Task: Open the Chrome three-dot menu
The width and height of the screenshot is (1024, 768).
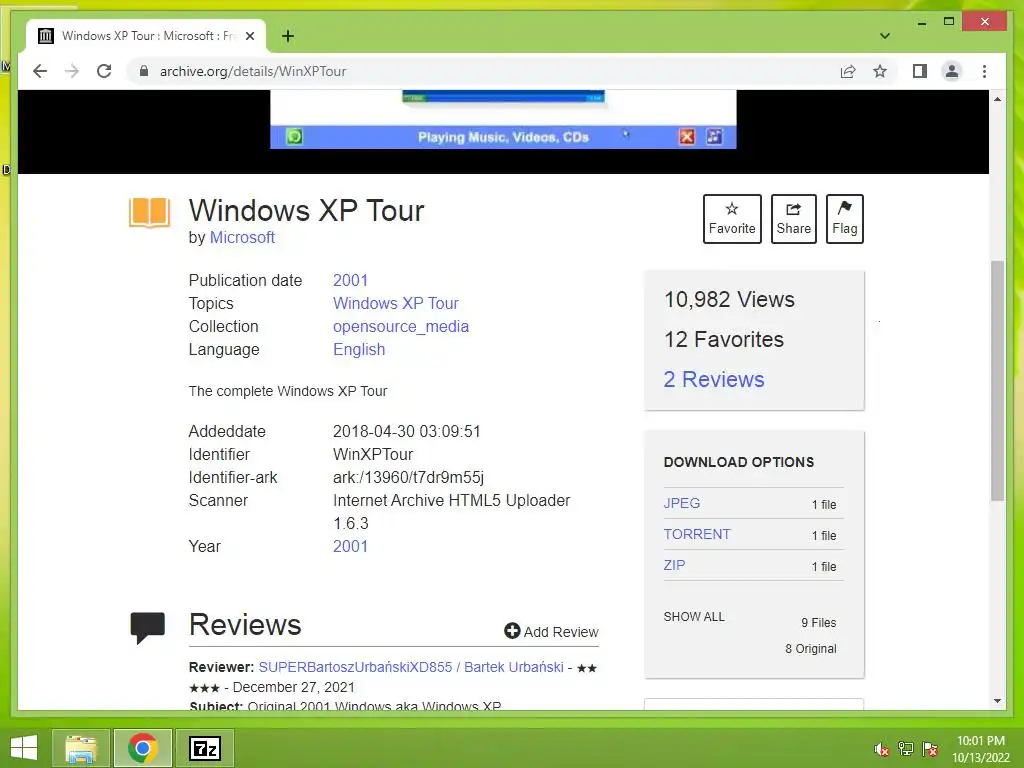Action: 984,71
